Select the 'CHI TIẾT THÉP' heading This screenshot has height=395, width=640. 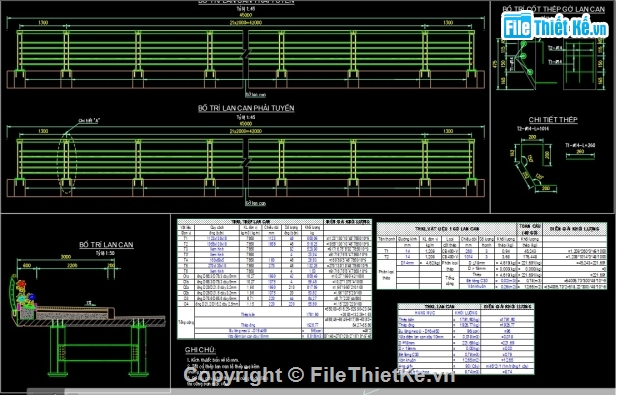point(553,120)
